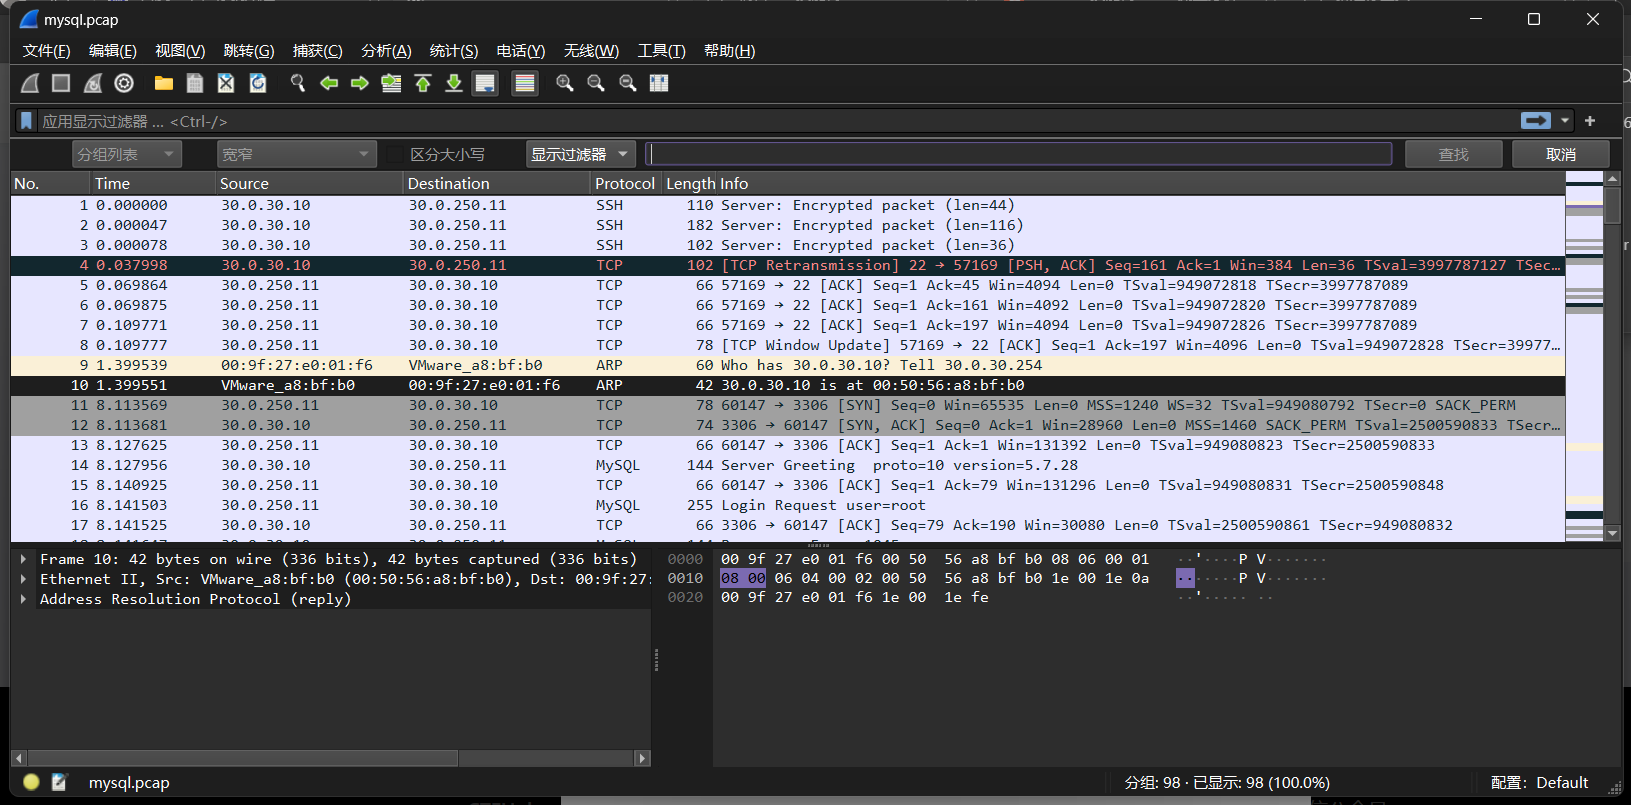Open the 视图(V) menu
This screenshot has height=805, width=1631.
pyautogui.click(x=180, y=51)
